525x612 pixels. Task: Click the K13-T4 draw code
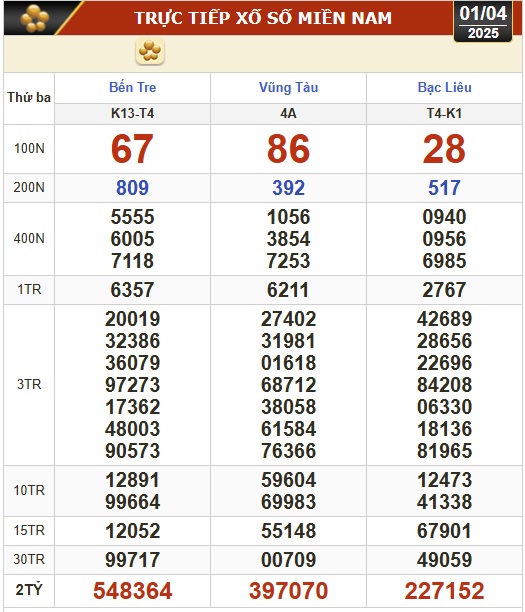coord(132,114)
